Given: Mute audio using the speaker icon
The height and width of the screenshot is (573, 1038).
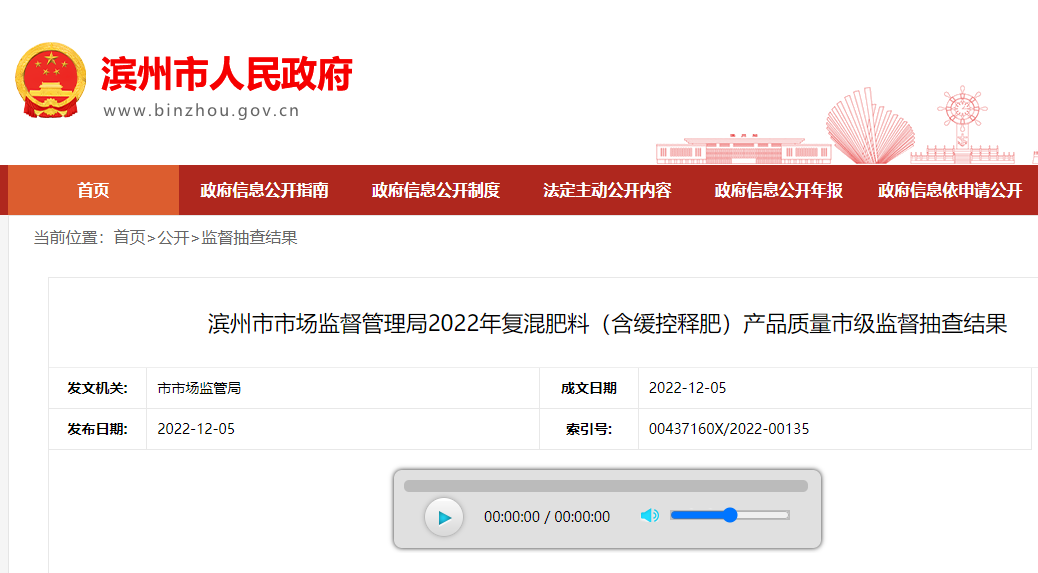Looking at the screenshot, I should pyautogui.click(x=649, y=515).
